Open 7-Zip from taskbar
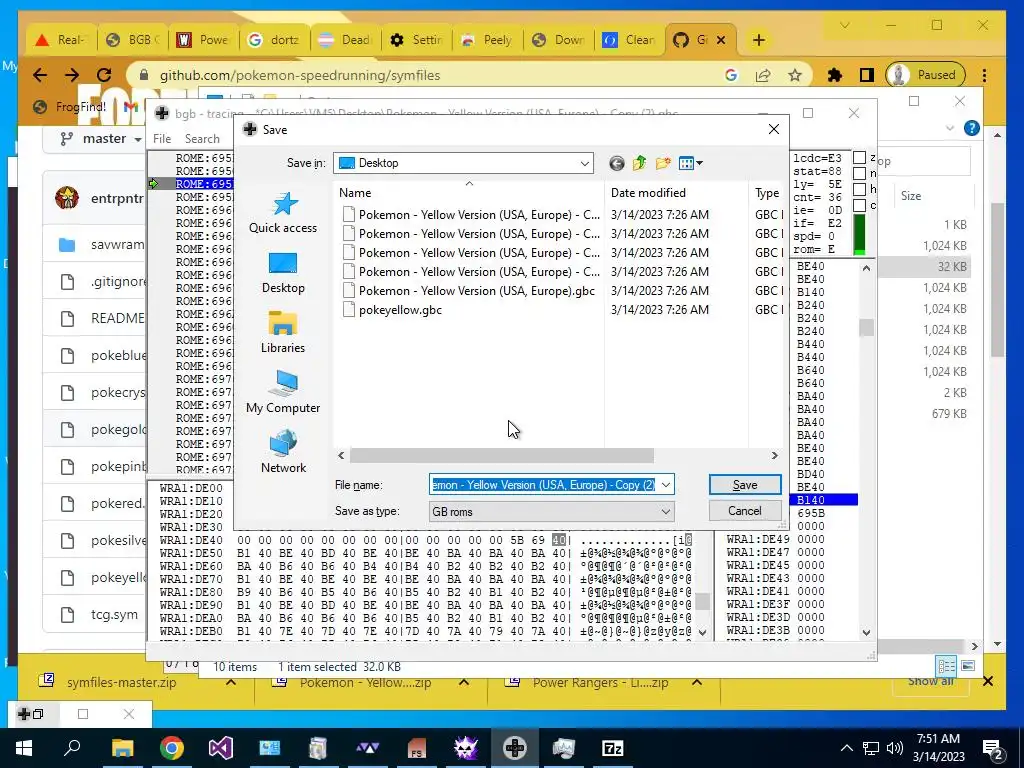The height and width of the screenshot is (768, 1024). point(613,748)
